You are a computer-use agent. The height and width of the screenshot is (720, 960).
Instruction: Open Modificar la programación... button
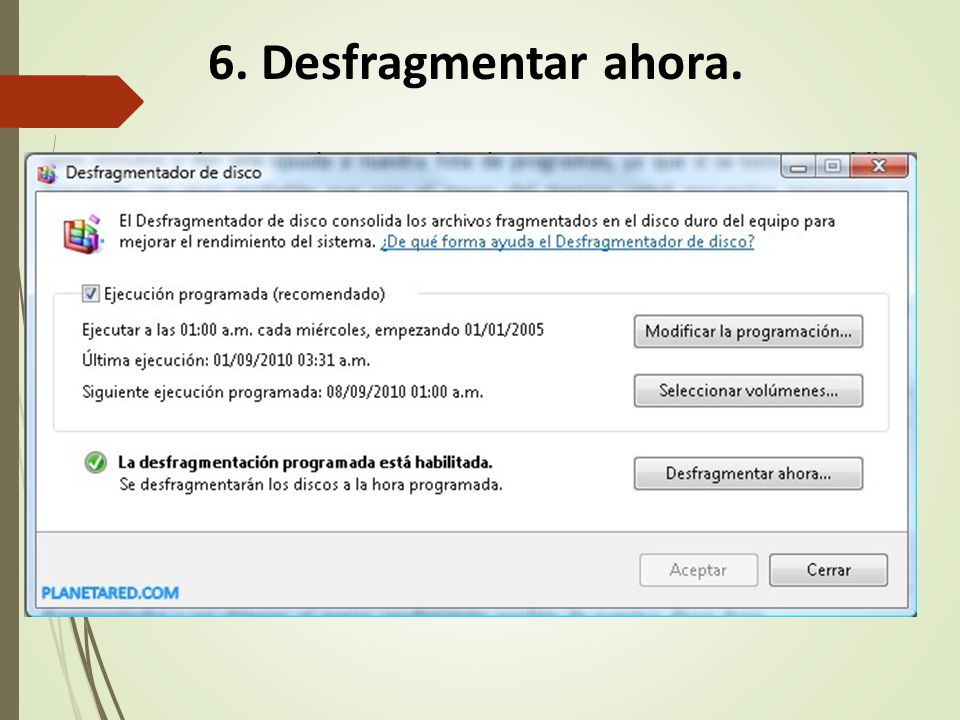748,331
